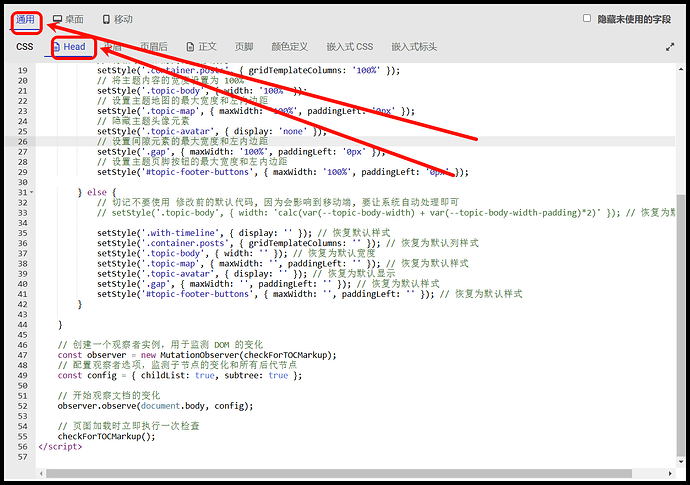
Task: Click the const observer = new MutationObserver line
Action: click(x=197, y=355)
